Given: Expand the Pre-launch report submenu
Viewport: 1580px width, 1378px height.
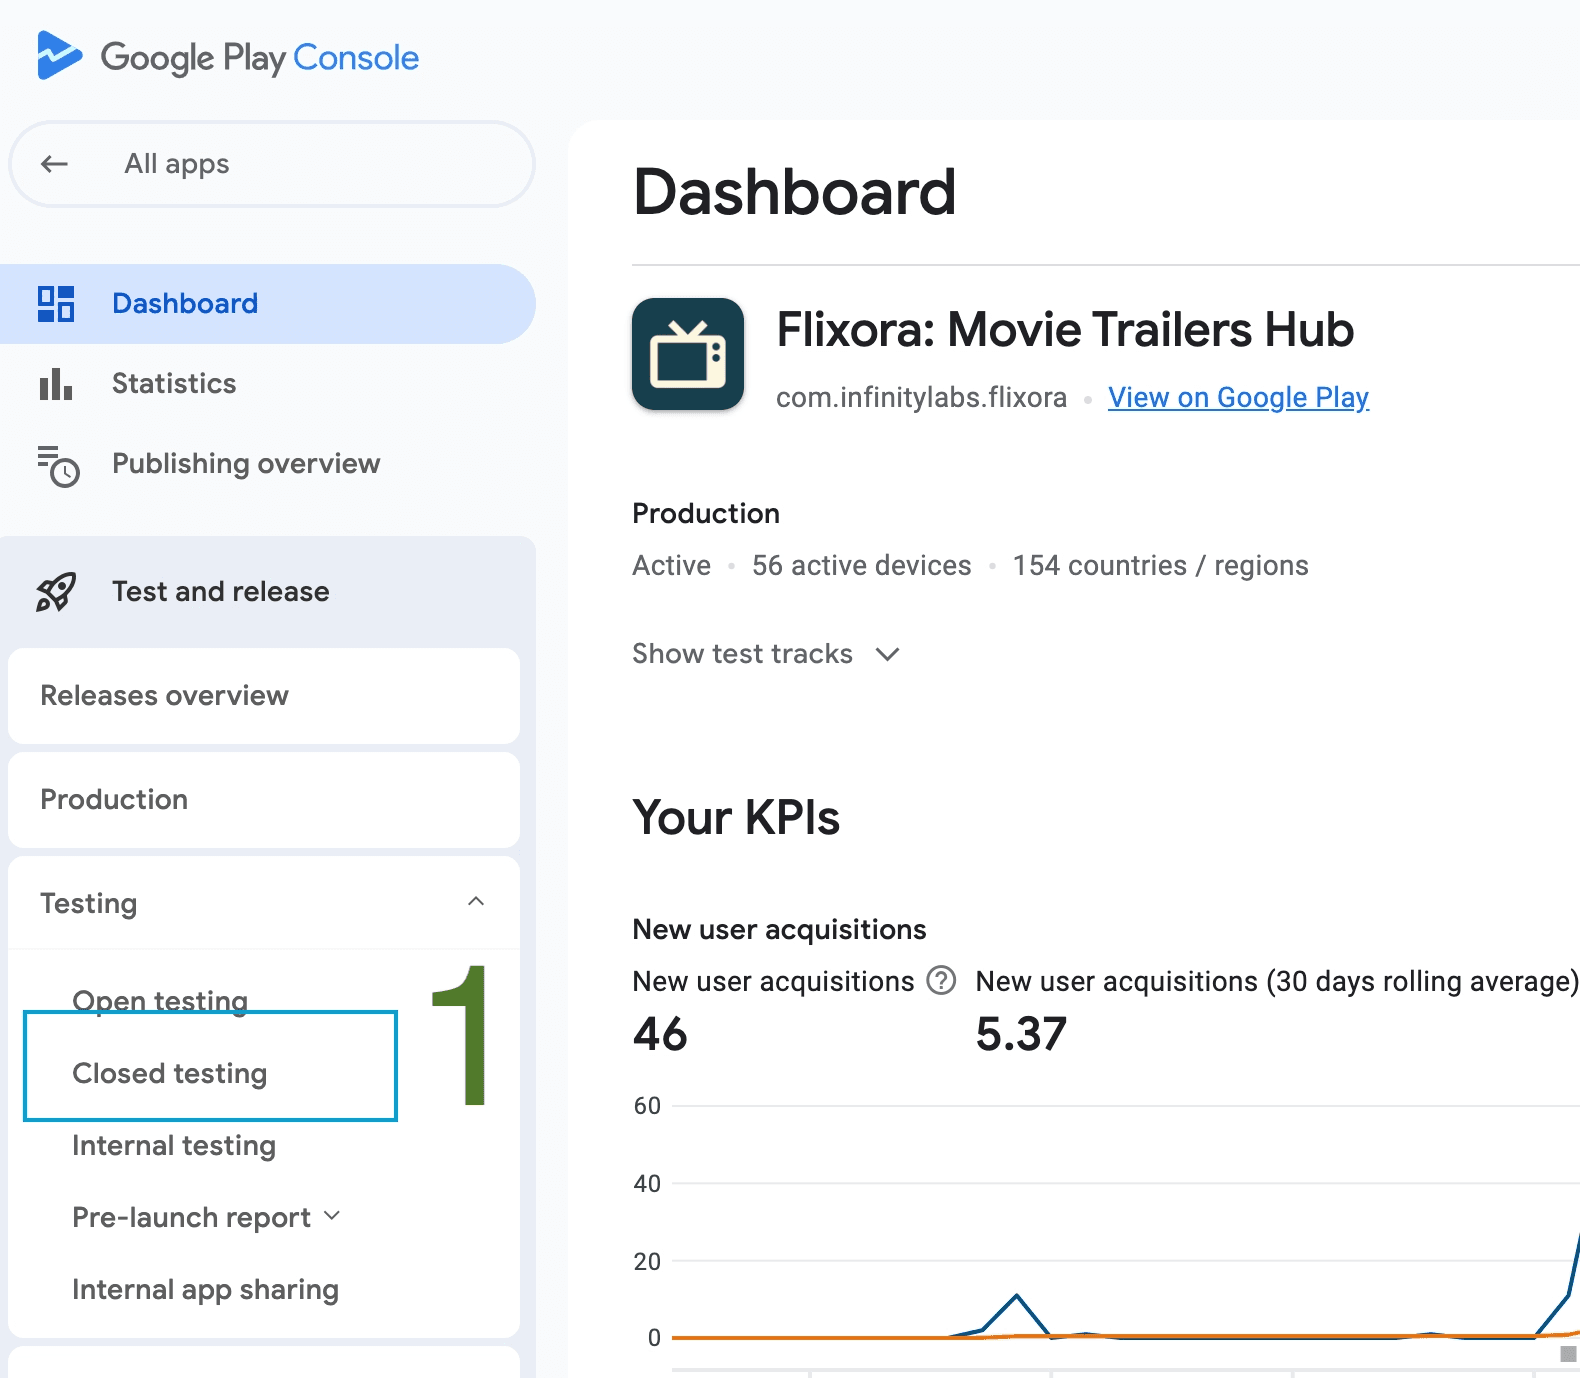Looking at the screenshot, I should pos(332,1216).
